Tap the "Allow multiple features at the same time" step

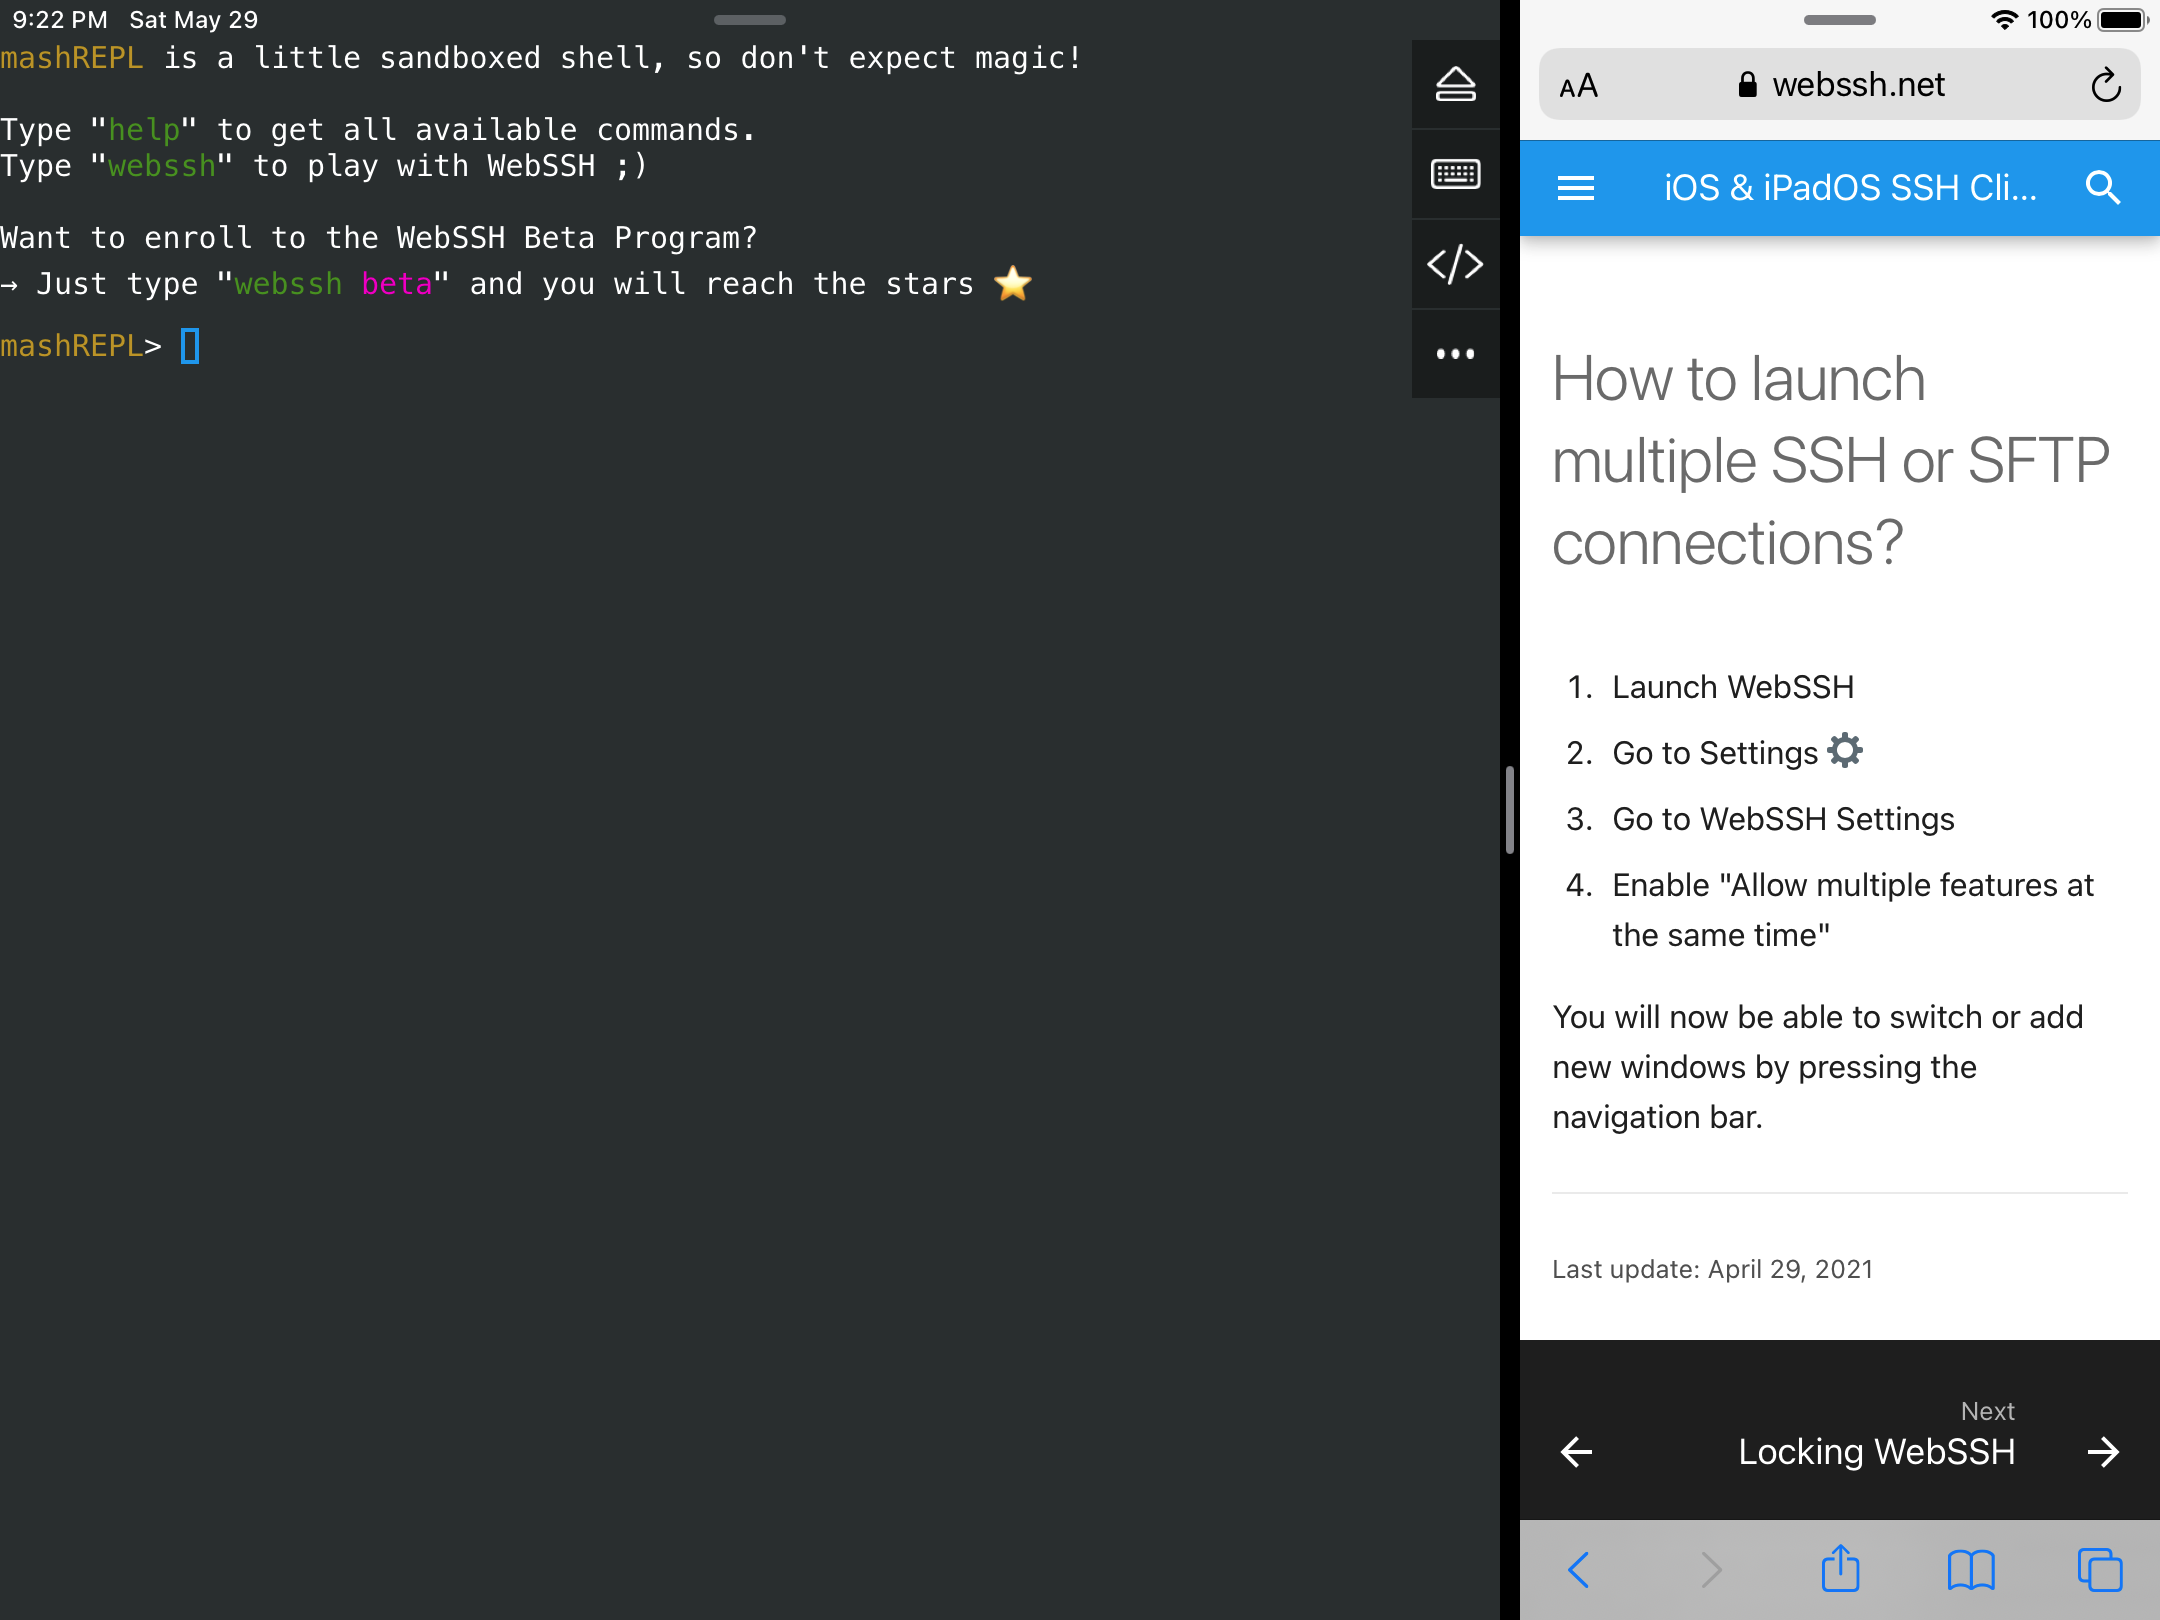[x=1852, y=910]
